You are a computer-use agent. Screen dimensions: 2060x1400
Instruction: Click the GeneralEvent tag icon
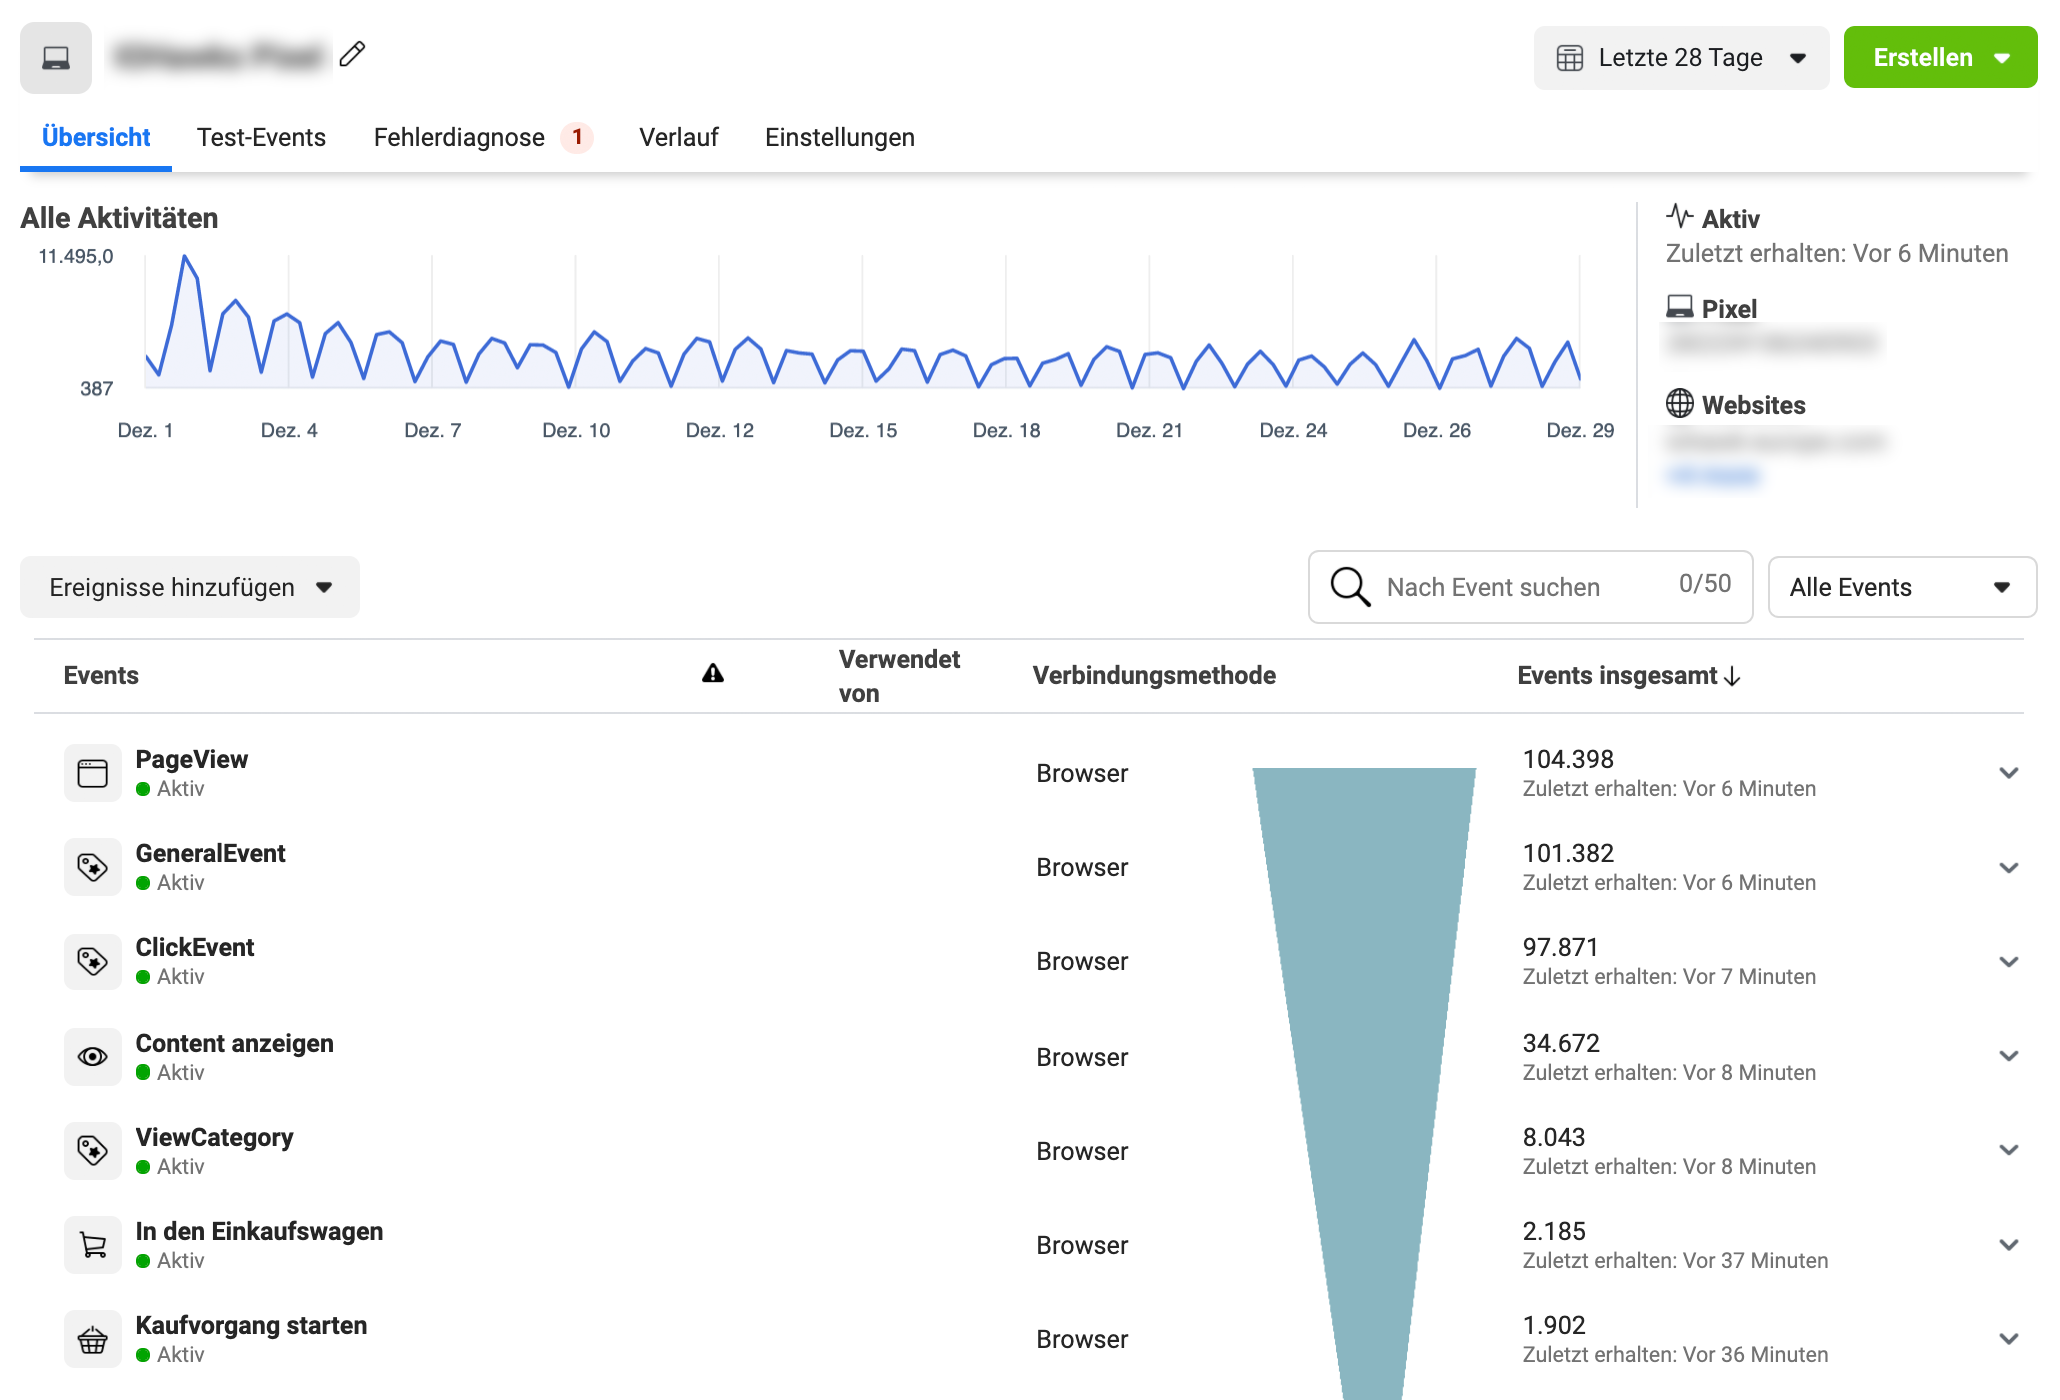[x=93, y=867]
